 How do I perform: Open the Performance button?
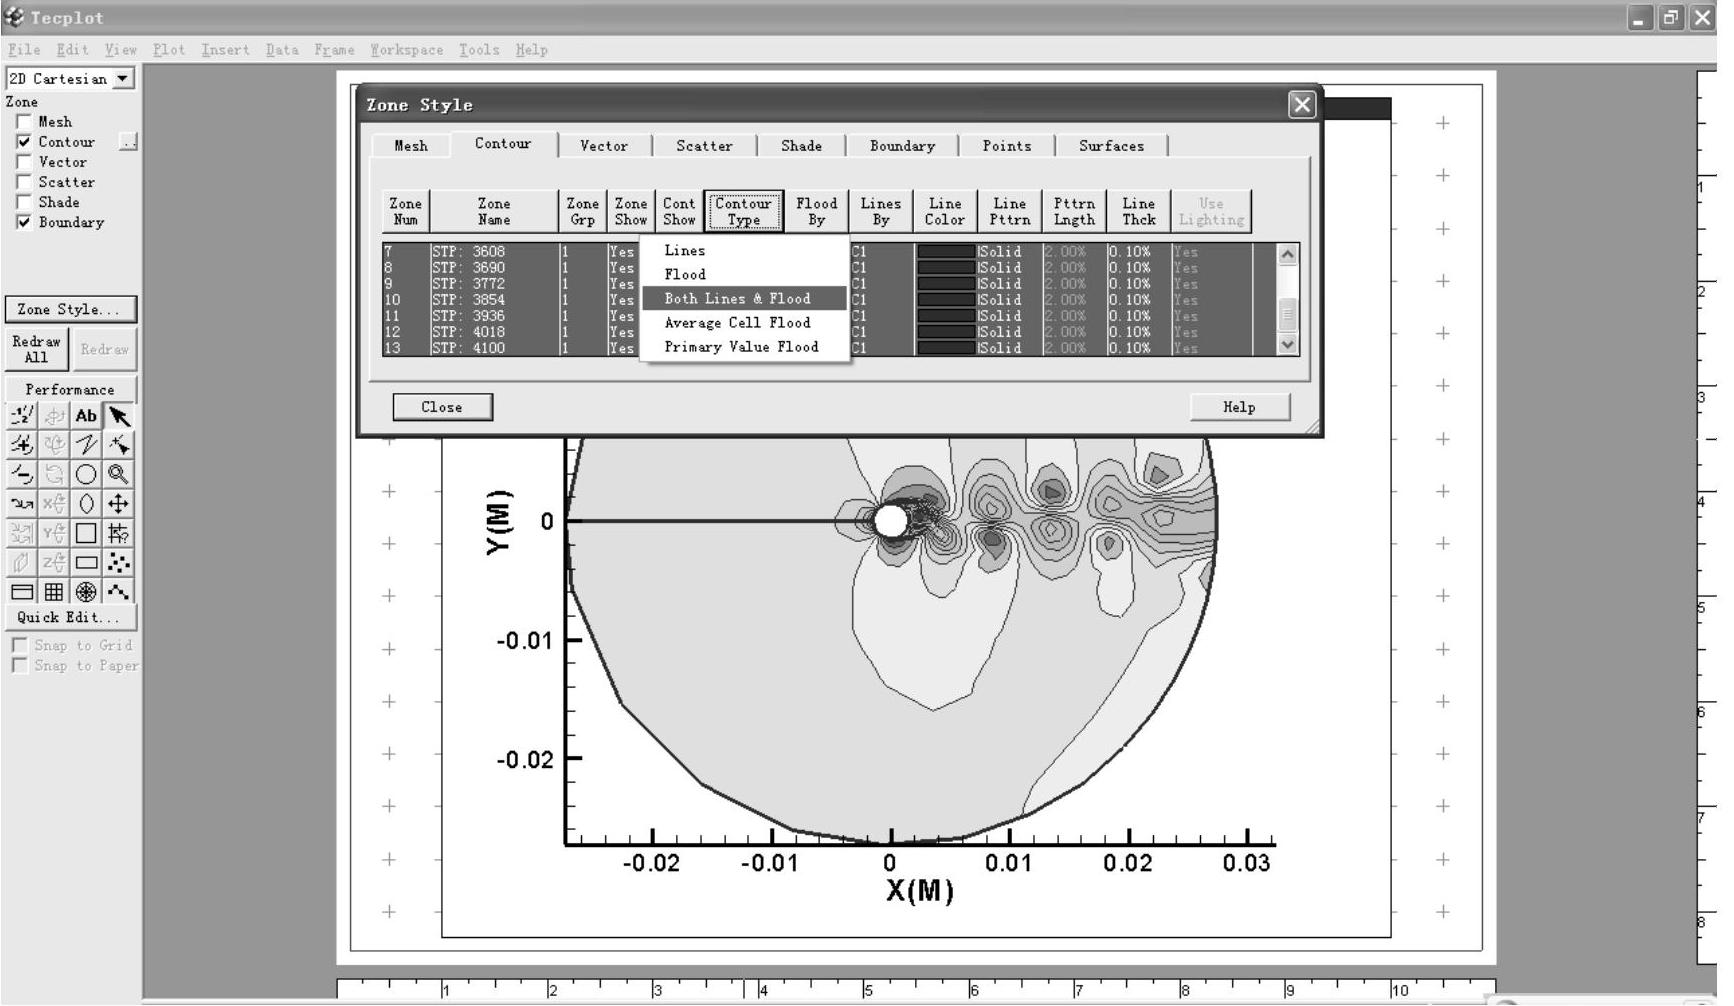(x=70, y=389)
